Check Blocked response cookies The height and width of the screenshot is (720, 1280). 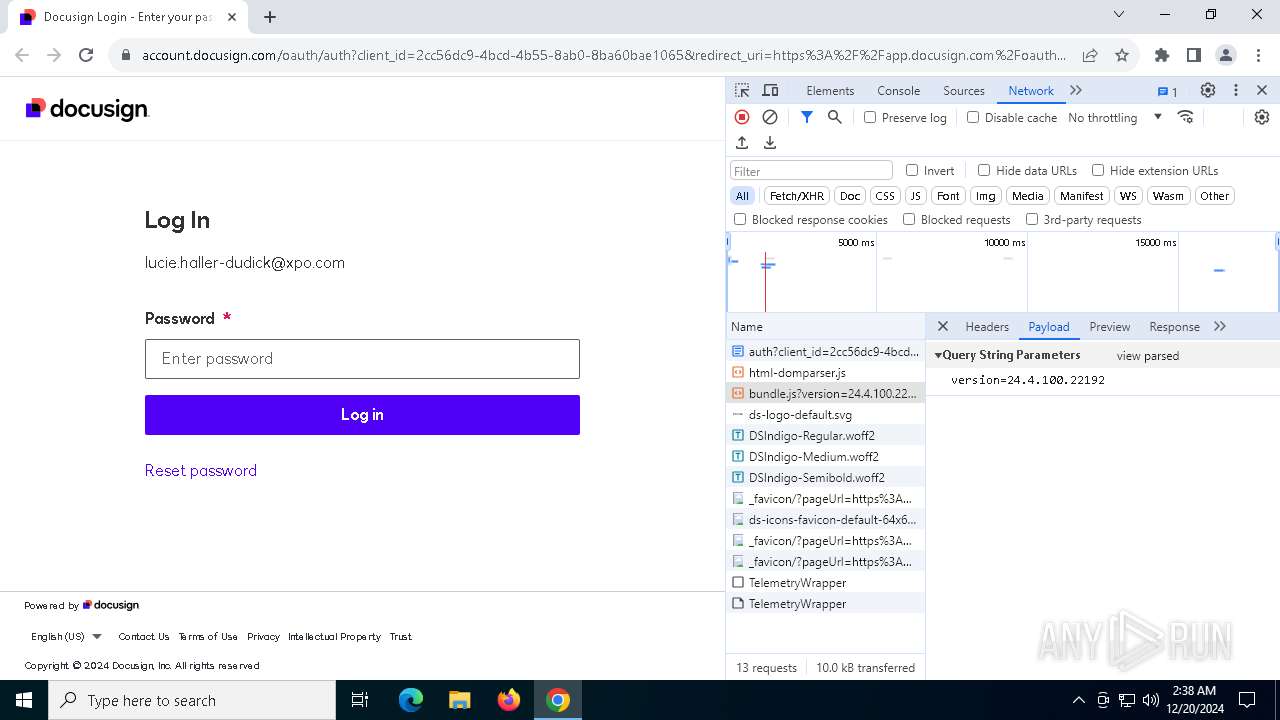coord(740,219)
